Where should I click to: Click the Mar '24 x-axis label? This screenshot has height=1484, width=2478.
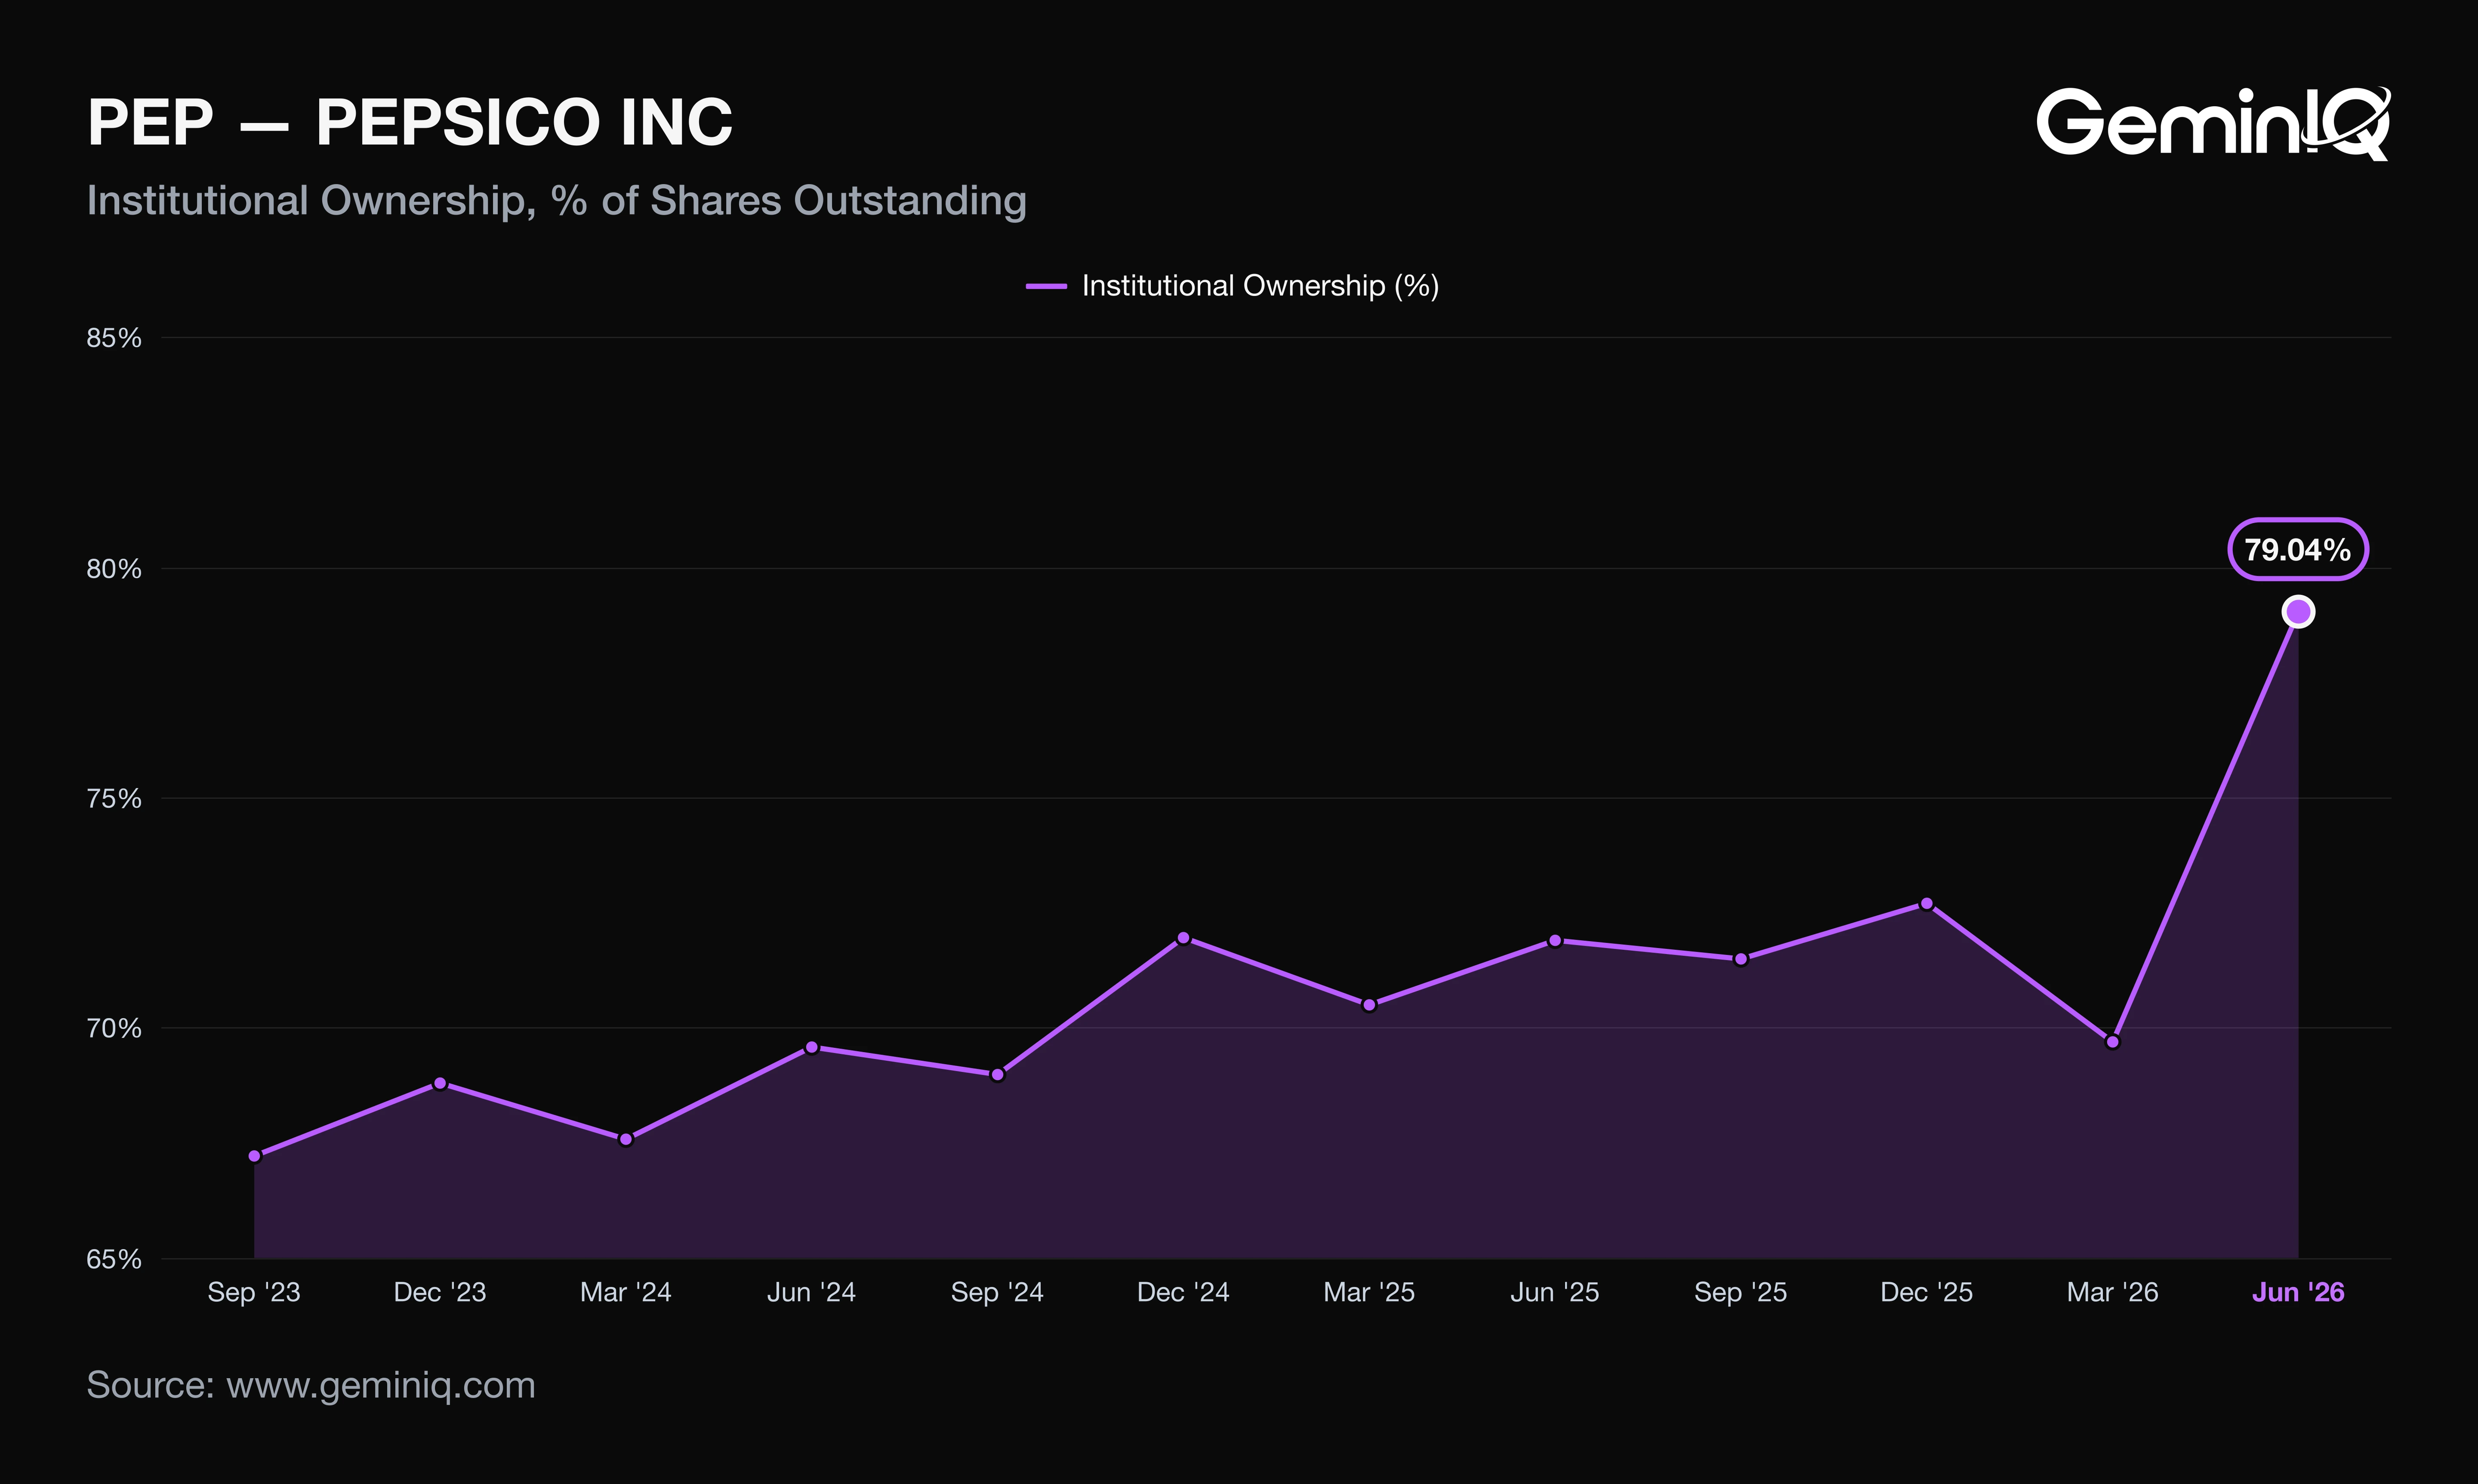626,1292
